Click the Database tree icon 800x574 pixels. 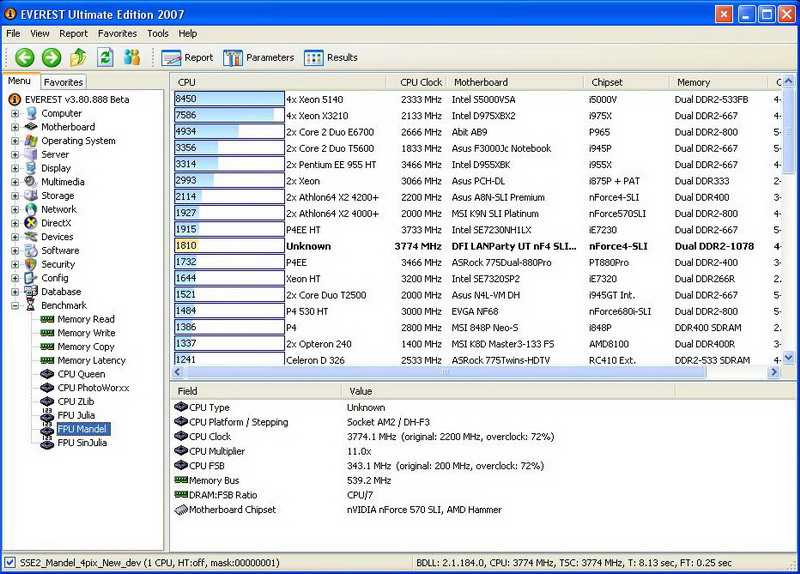click(31, 292)
